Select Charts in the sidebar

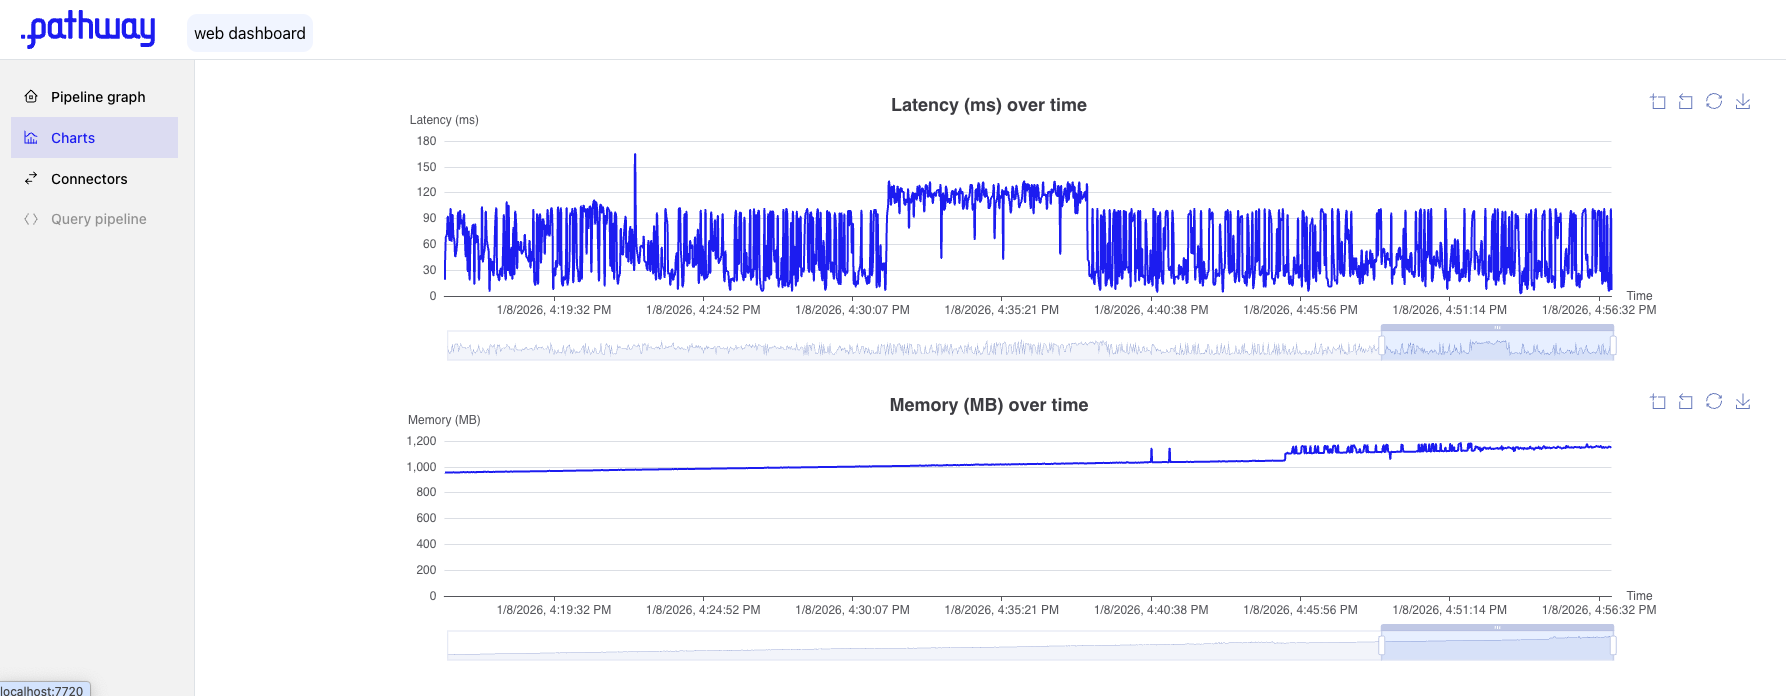pos(73,138)
